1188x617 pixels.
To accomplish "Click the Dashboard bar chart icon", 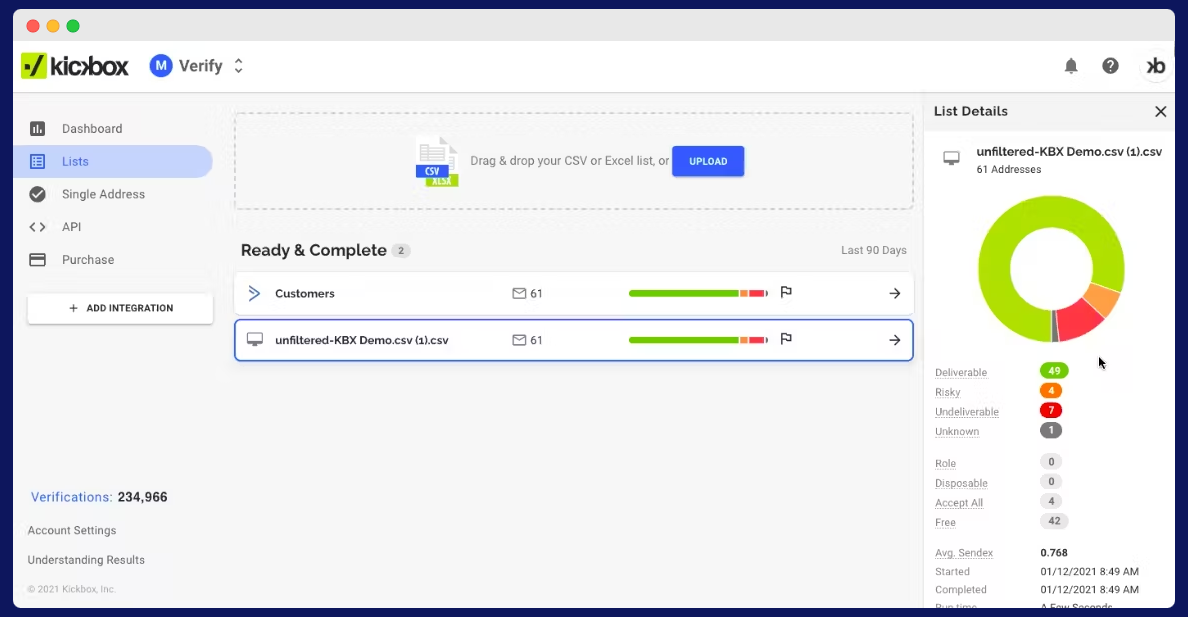I will pos(37,129).
